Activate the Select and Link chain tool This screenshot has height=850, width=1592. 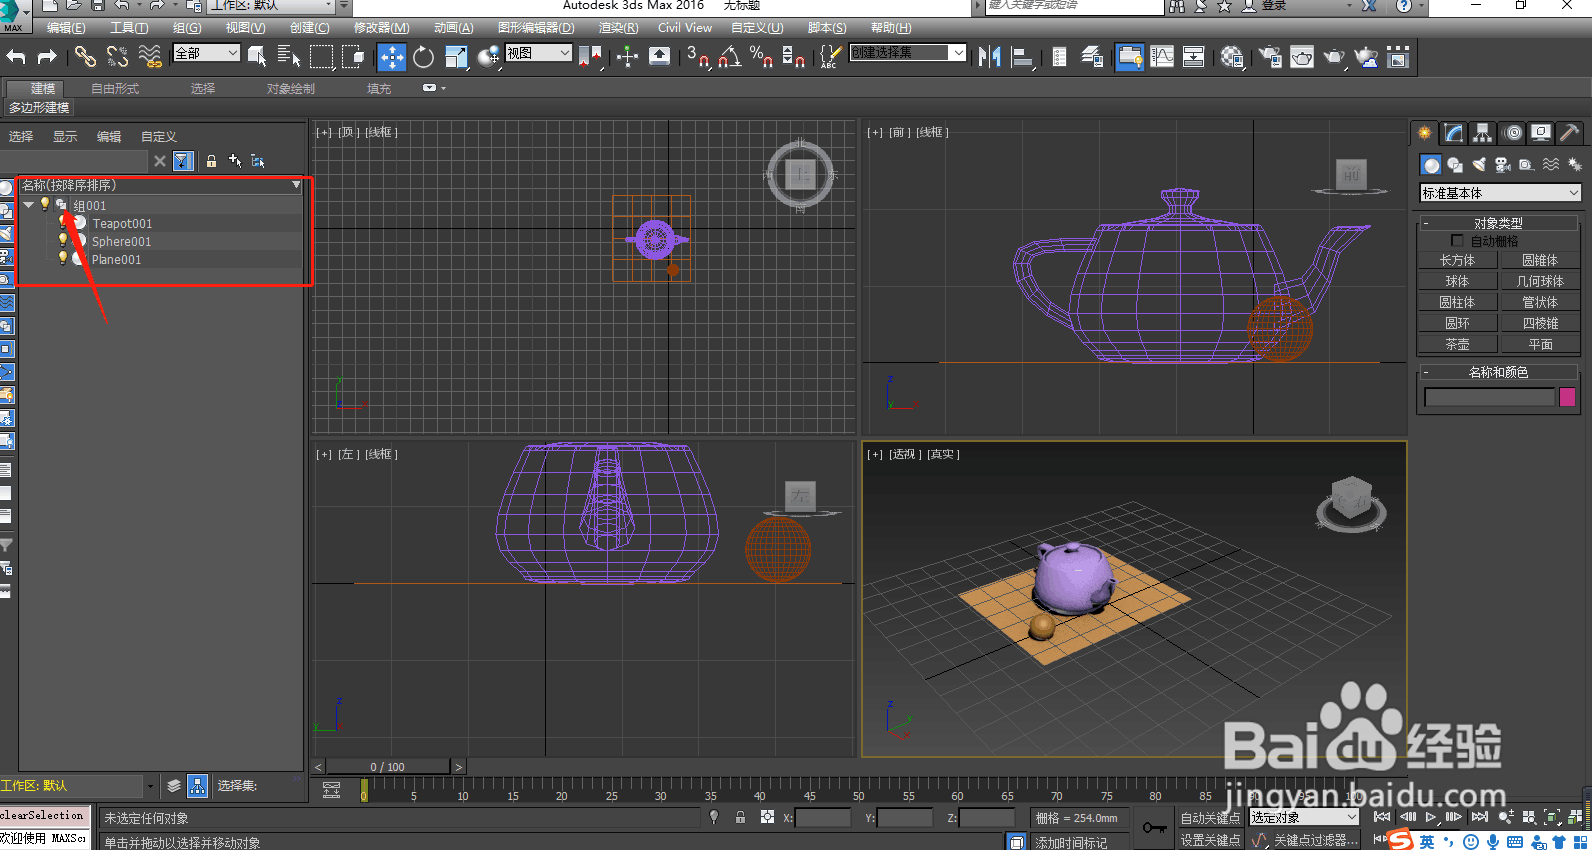(85, 57)
